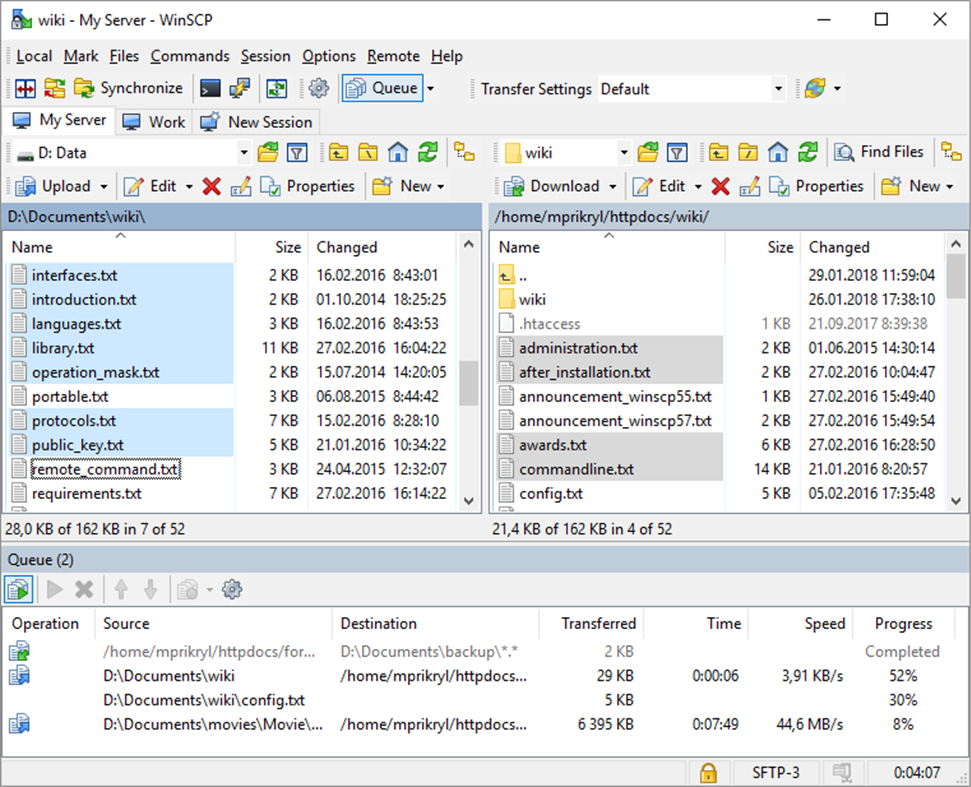This screenshot has width=971, height=787.
Task: Open the parent directory in the local panel
Action: click(x=337, y=152)
